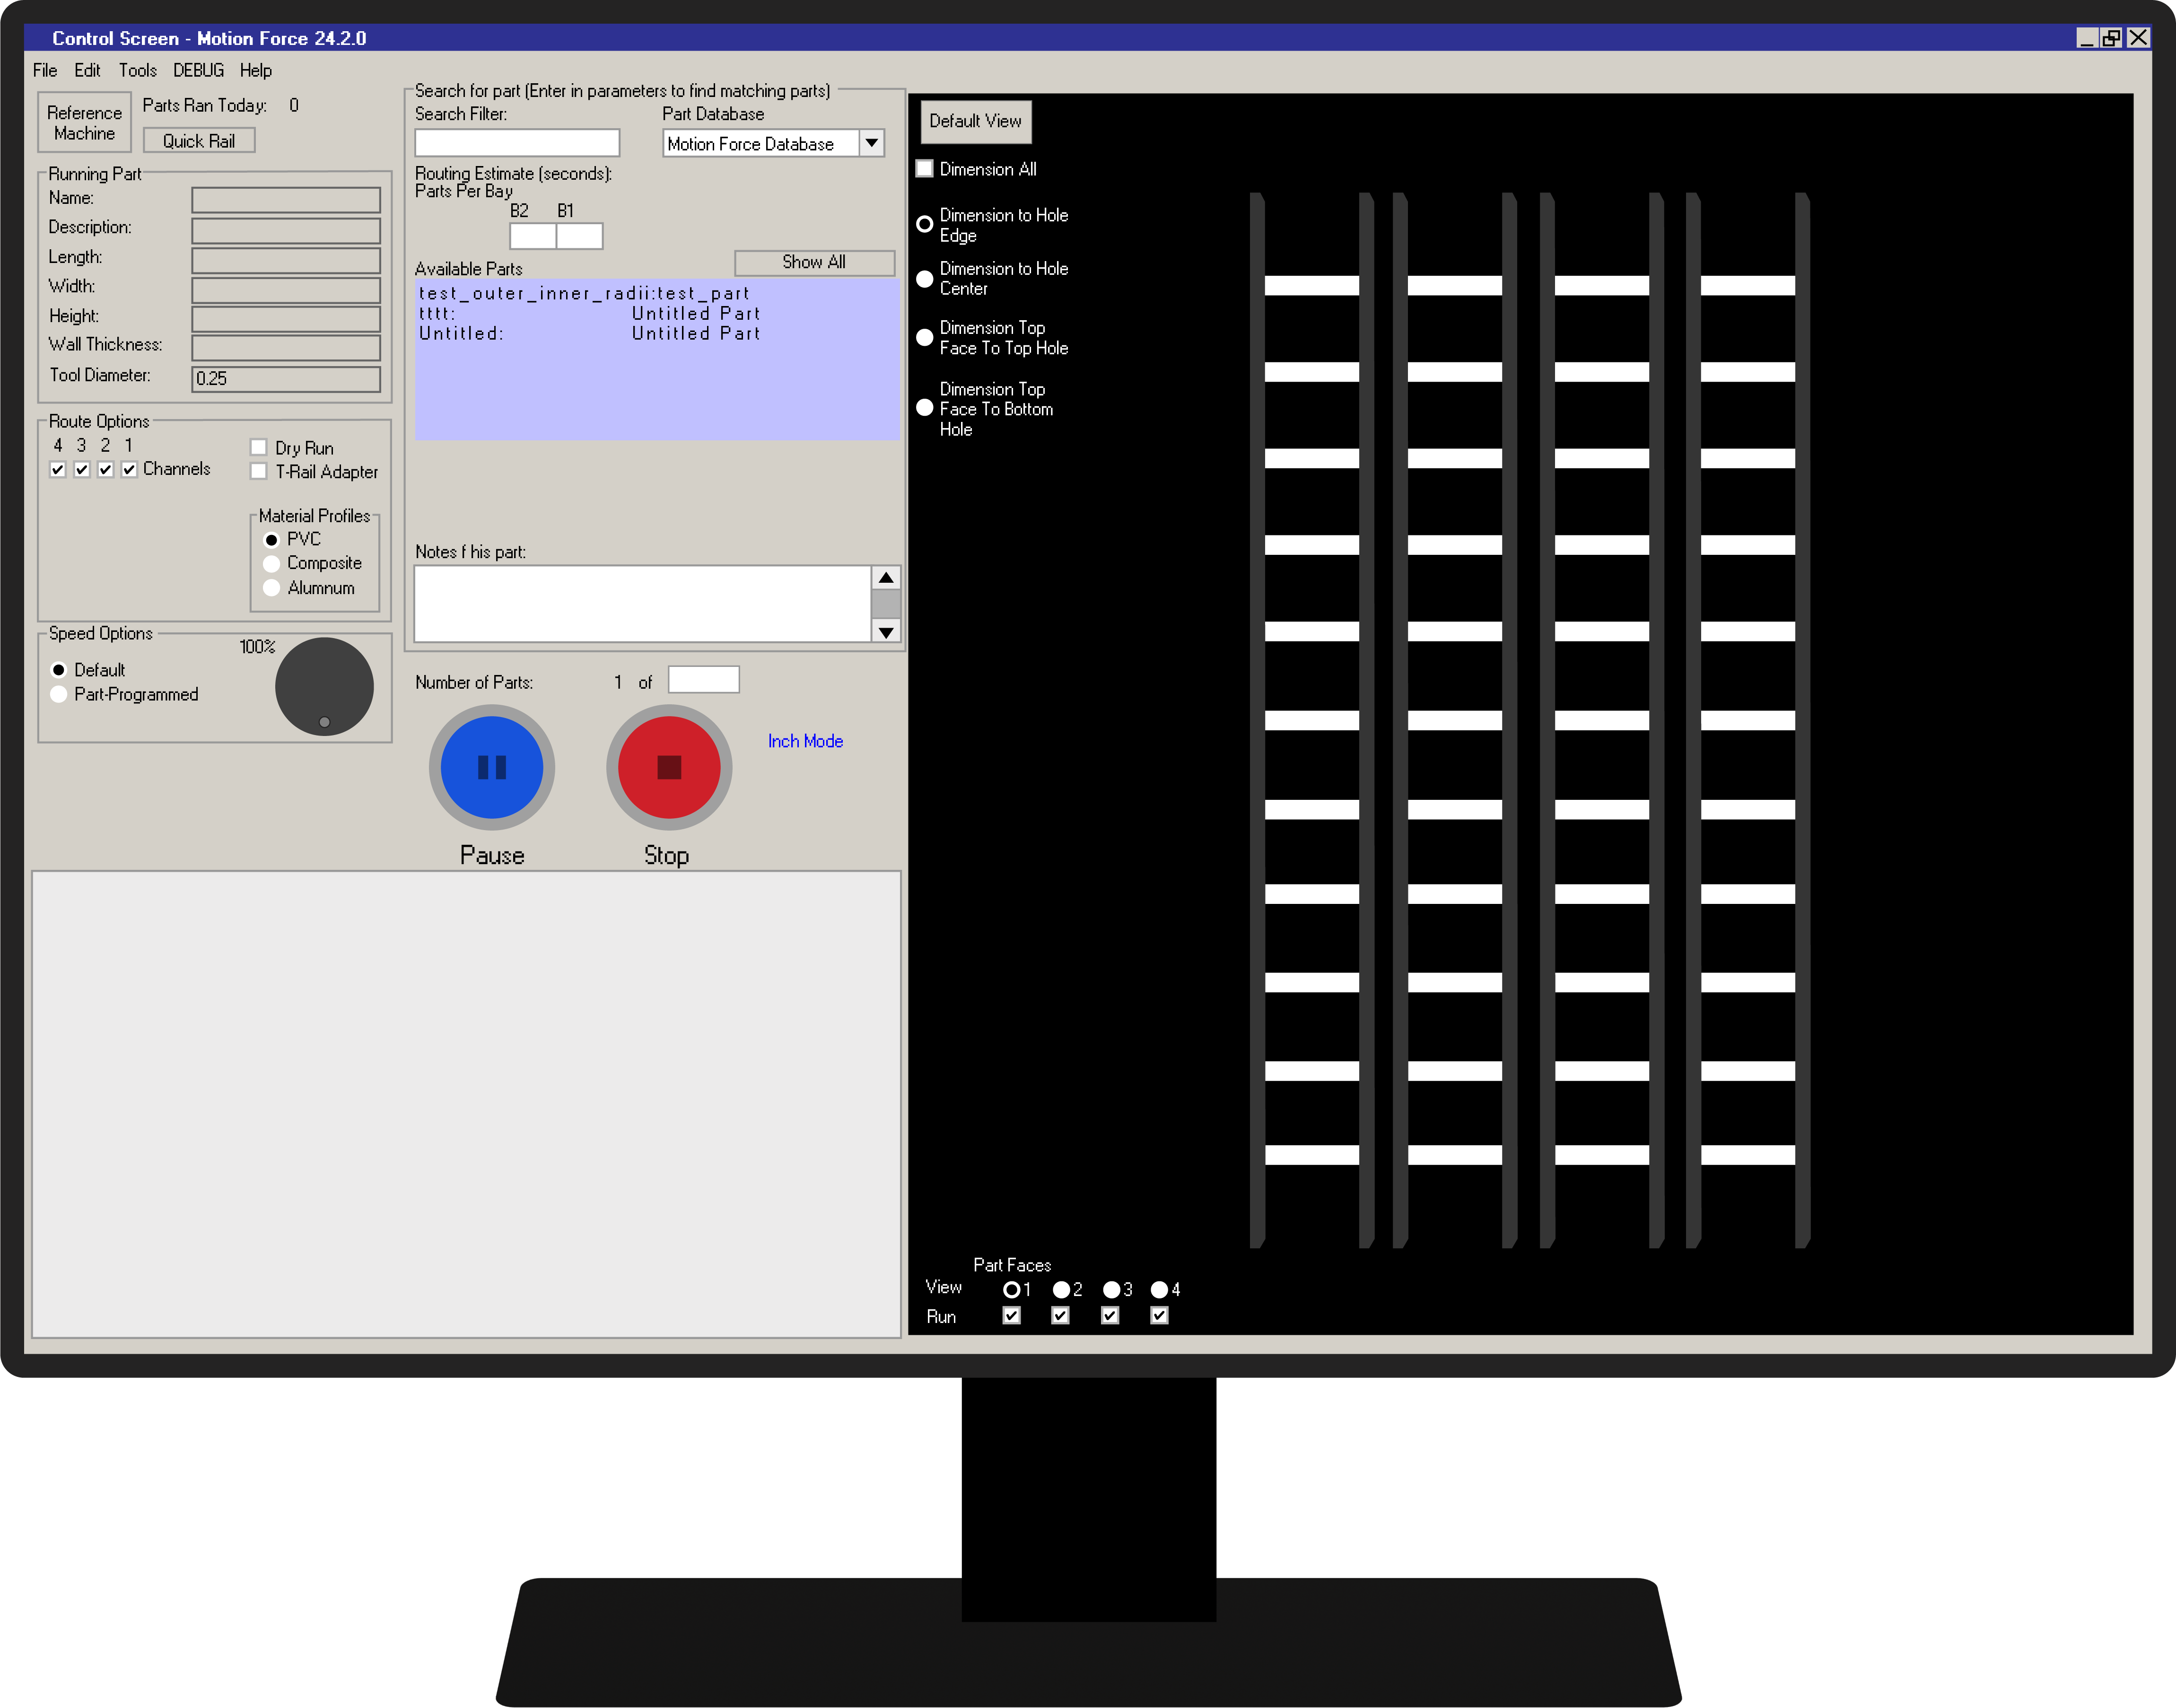
Task: Select Dimension to Hole Center option
Action: click(925, 279)
